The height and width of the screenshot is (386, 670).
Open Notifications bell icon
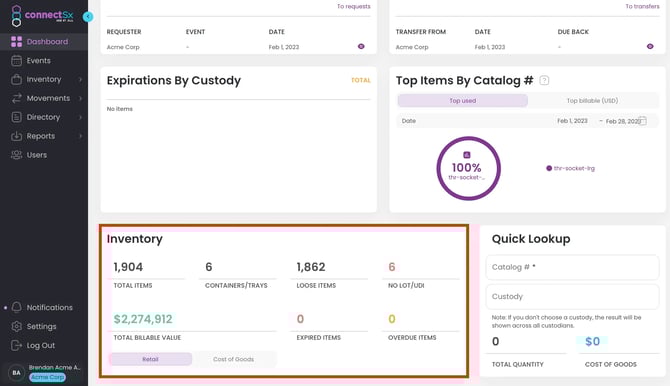[x=16, y=307]
